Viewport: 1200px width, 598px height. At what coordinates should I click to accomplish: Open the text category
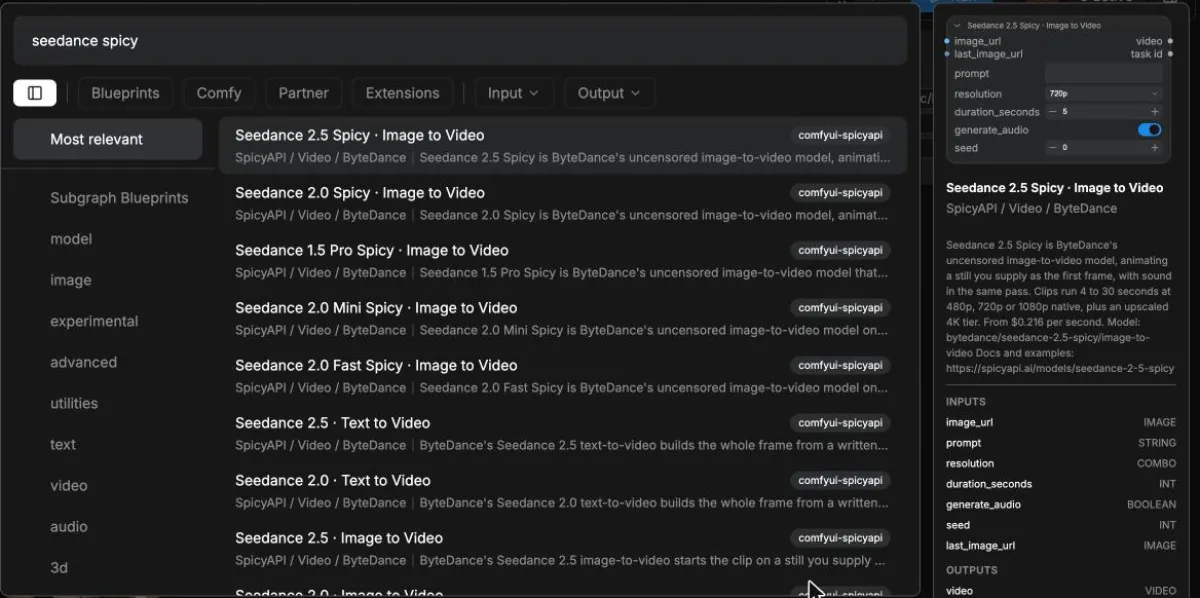pyautogui.click(x=108, y=444)
